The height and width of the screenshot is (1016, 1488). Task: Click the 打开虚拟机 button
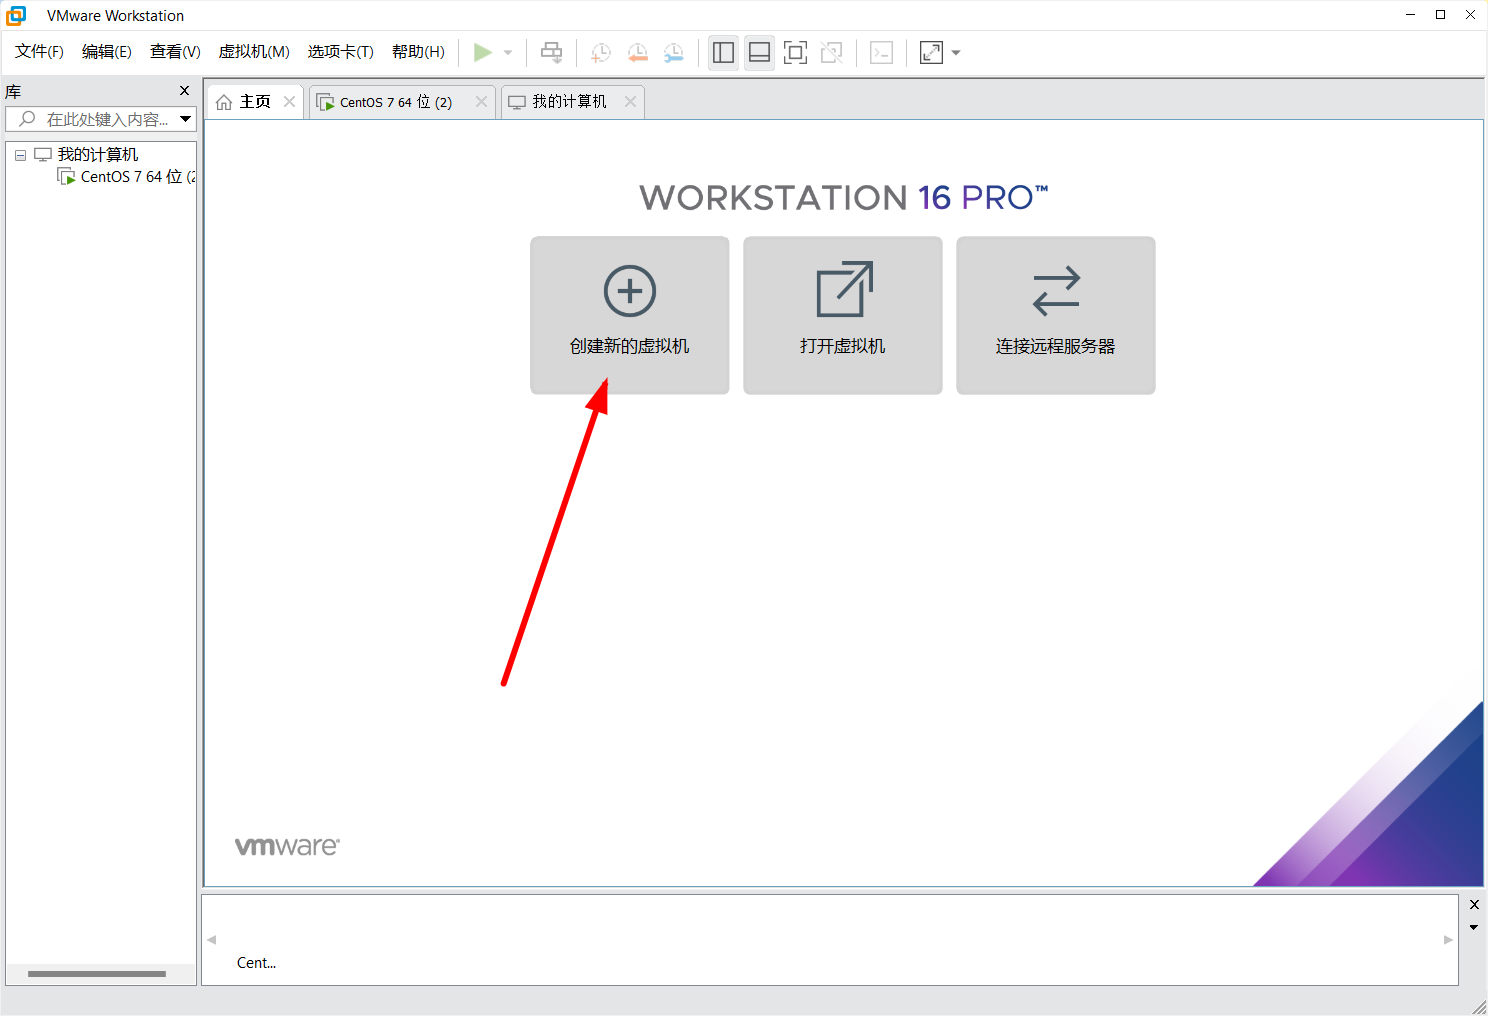pyautogui.click(x=843, y=315)
